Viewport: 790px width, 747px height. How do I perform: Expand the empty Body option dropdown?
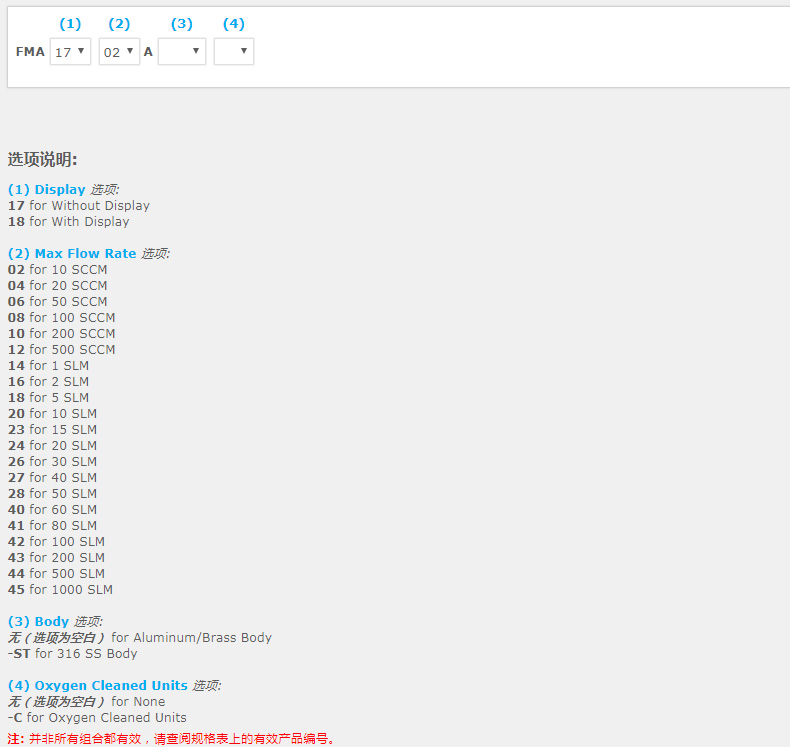coord(182,52)
